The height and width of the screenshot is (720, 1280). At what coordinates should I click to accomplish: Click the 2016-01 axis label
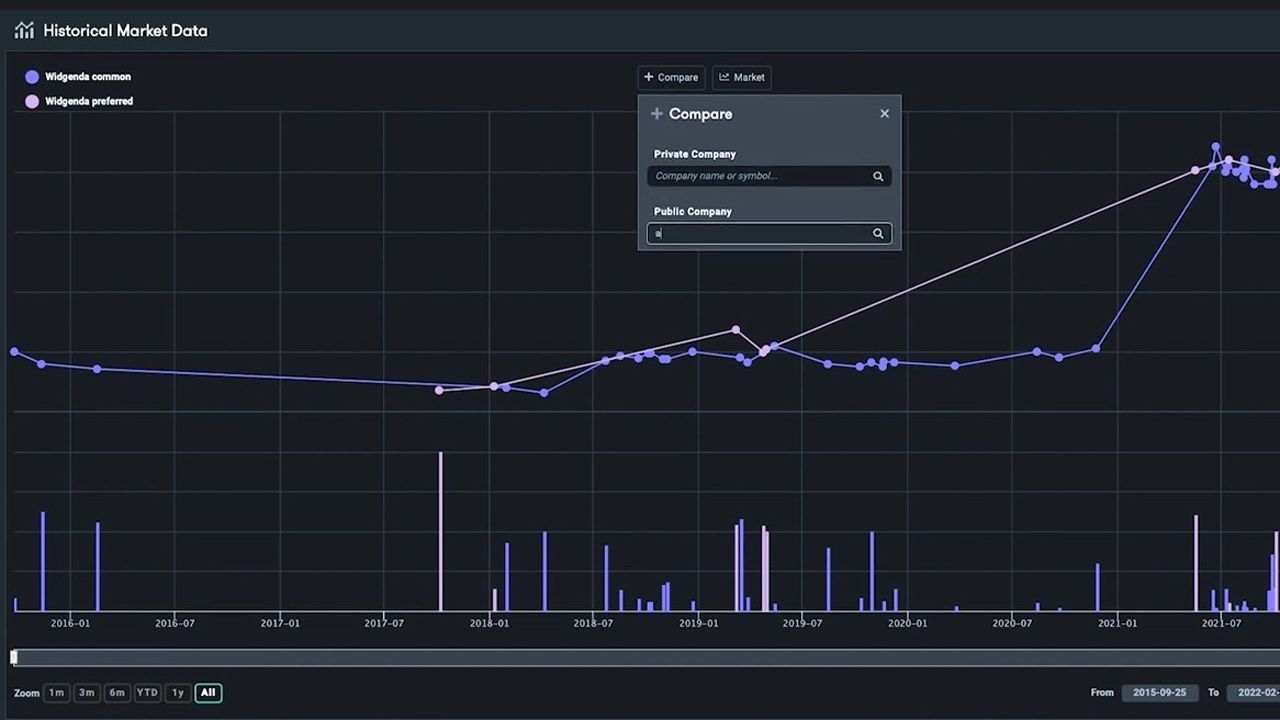pyautogui.click(x=70, y=624)
